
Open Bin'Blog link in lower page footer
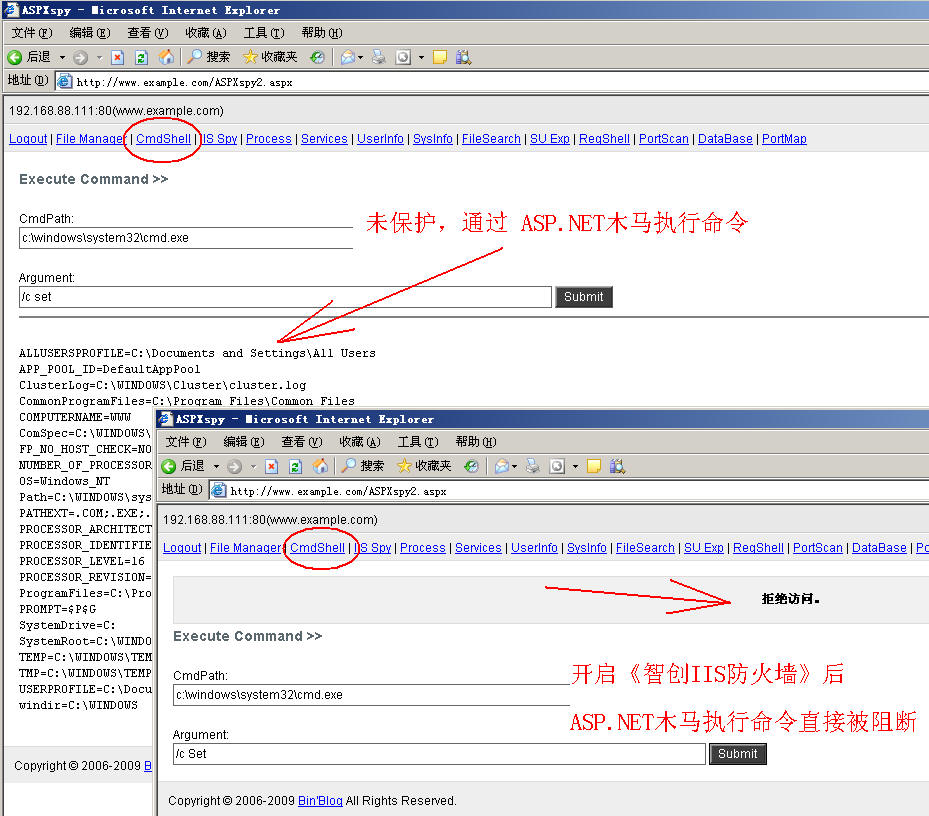320,801
